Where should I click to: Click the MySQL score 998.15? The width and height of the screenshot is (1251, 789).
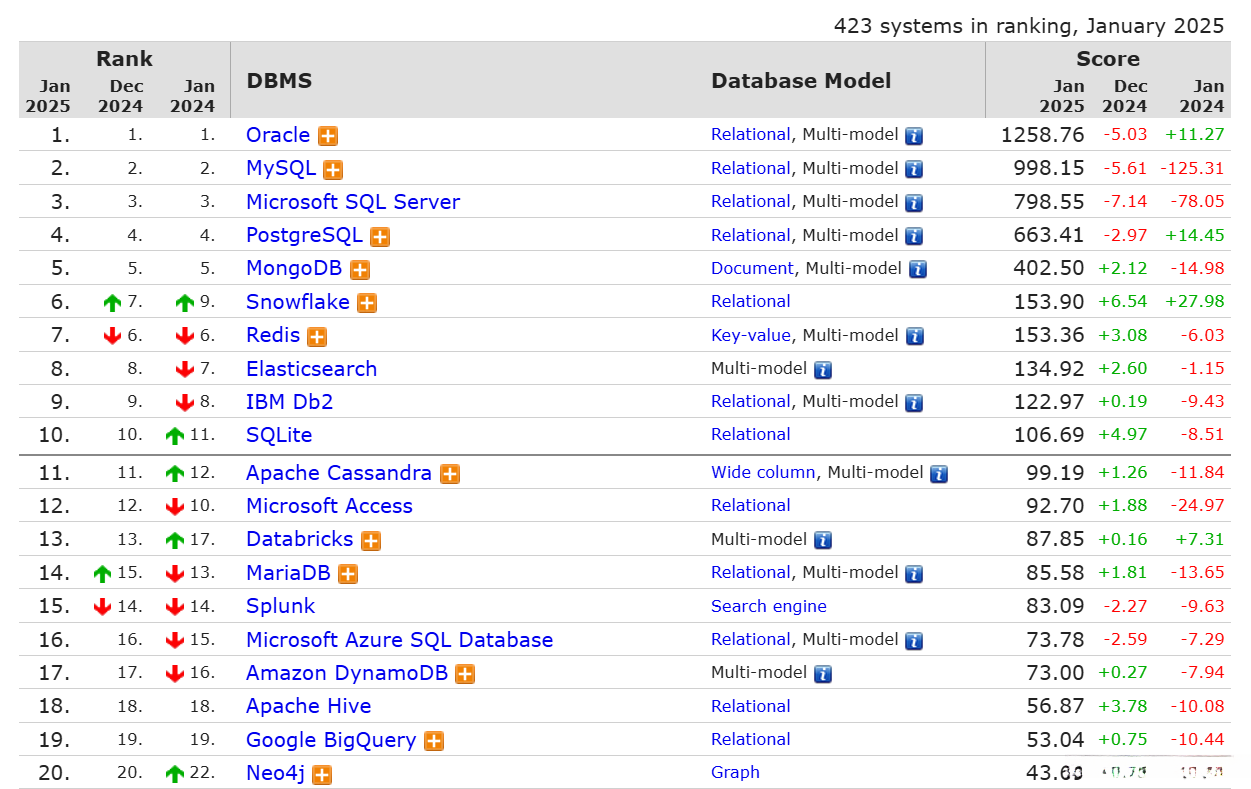[x=1050, y=168]
